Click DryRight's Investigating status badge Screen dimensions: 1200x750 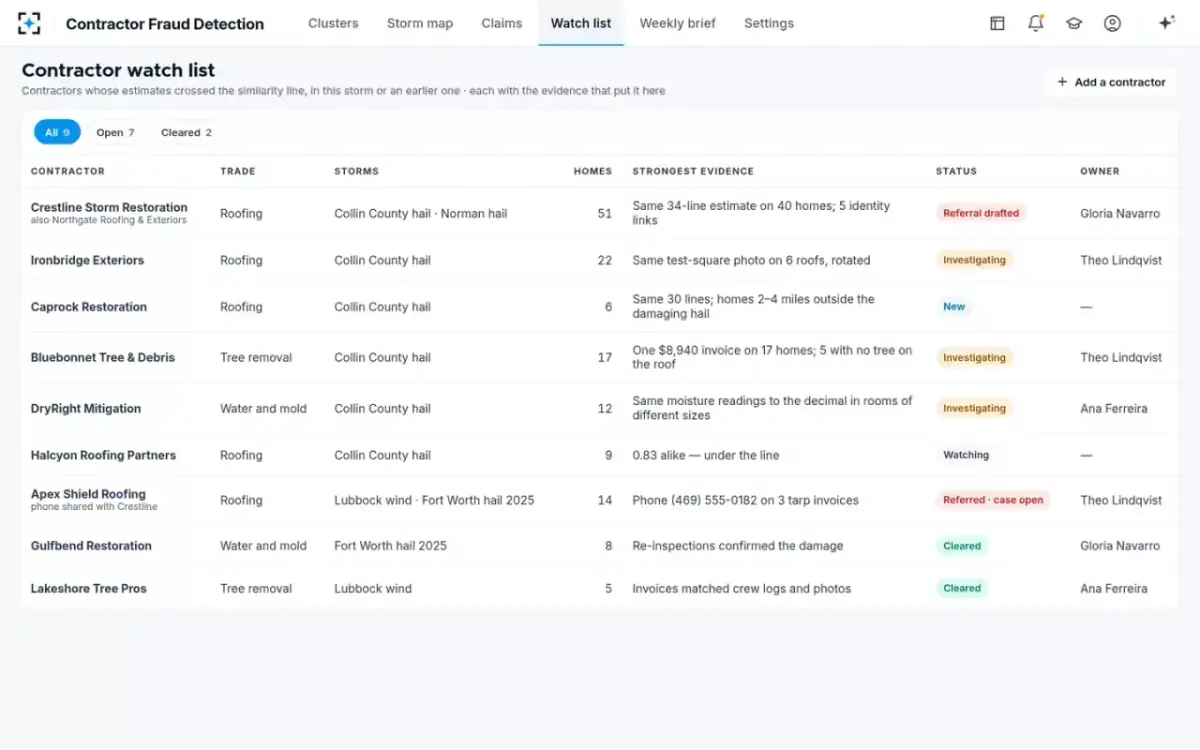coord(974,408)
